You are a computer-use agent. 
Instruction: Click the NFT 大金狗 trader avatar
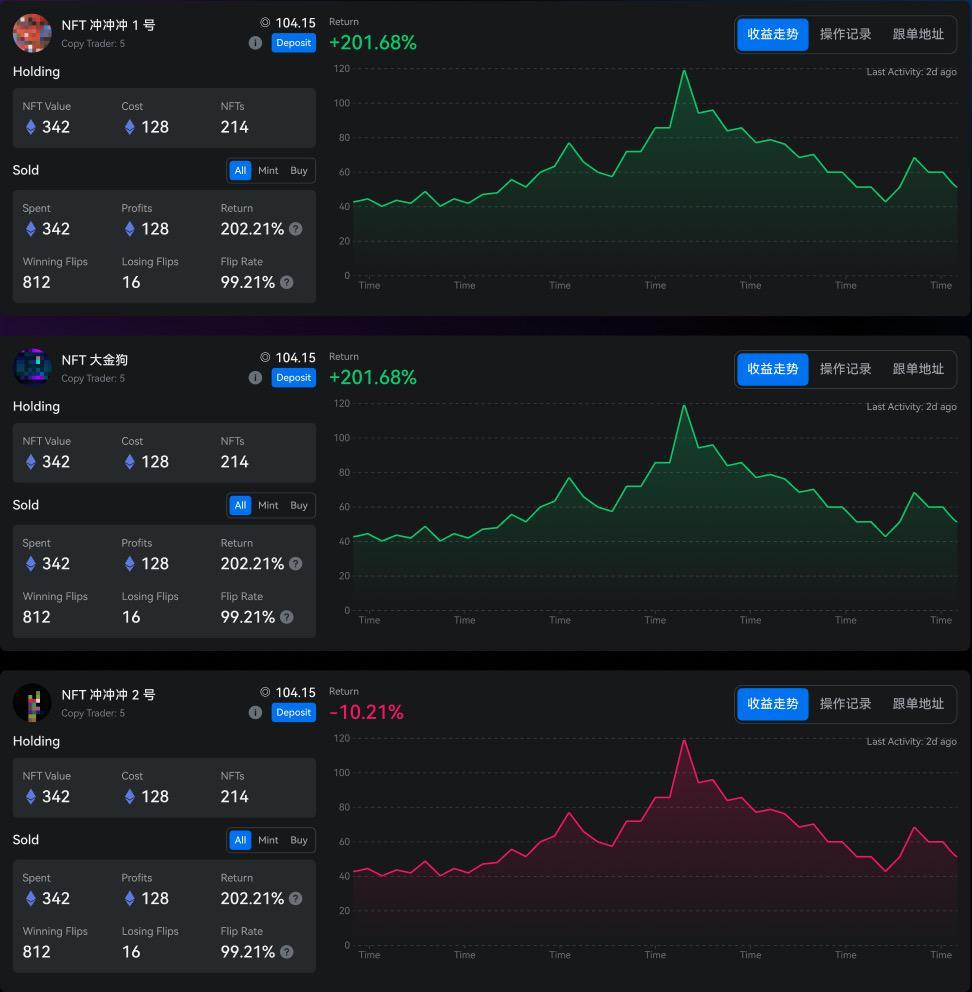pos(32,367)
